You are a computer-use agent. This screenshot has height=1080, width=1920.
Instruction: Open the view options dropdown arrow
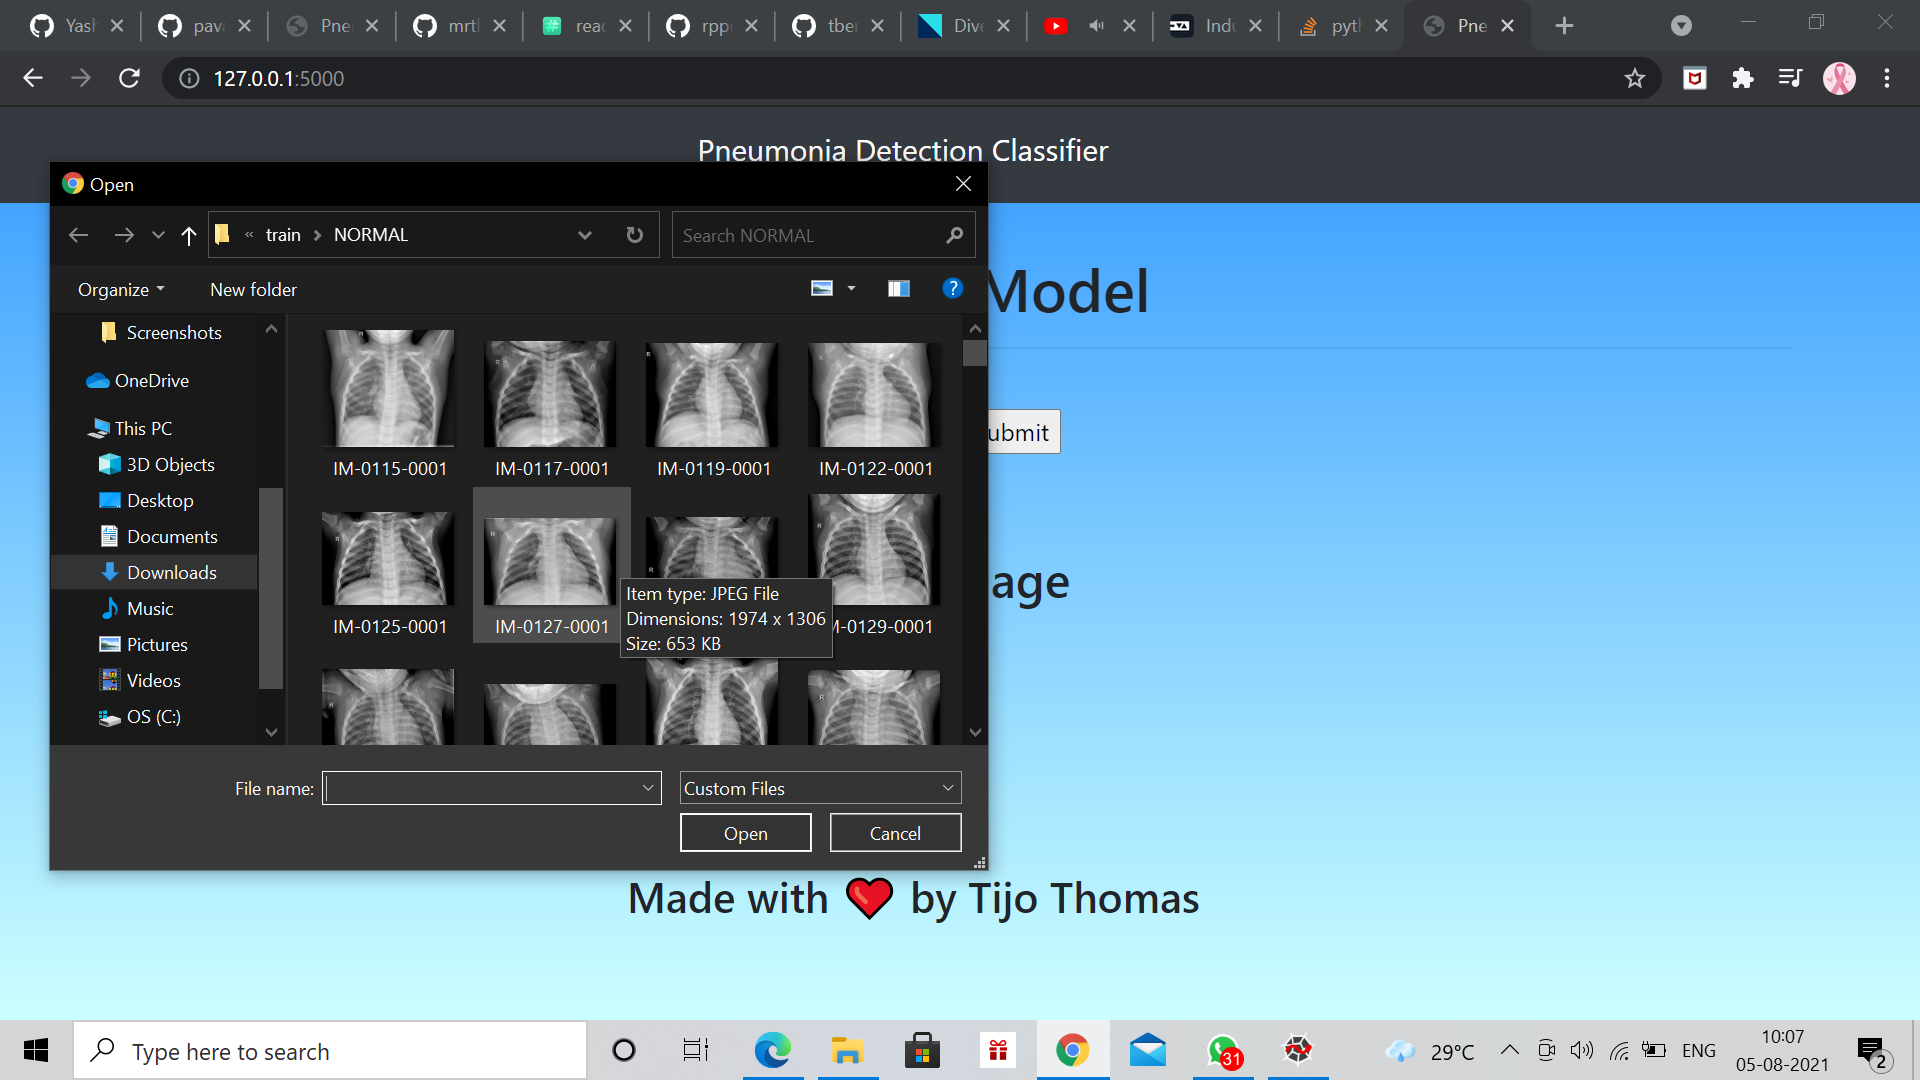coord(852,289)
